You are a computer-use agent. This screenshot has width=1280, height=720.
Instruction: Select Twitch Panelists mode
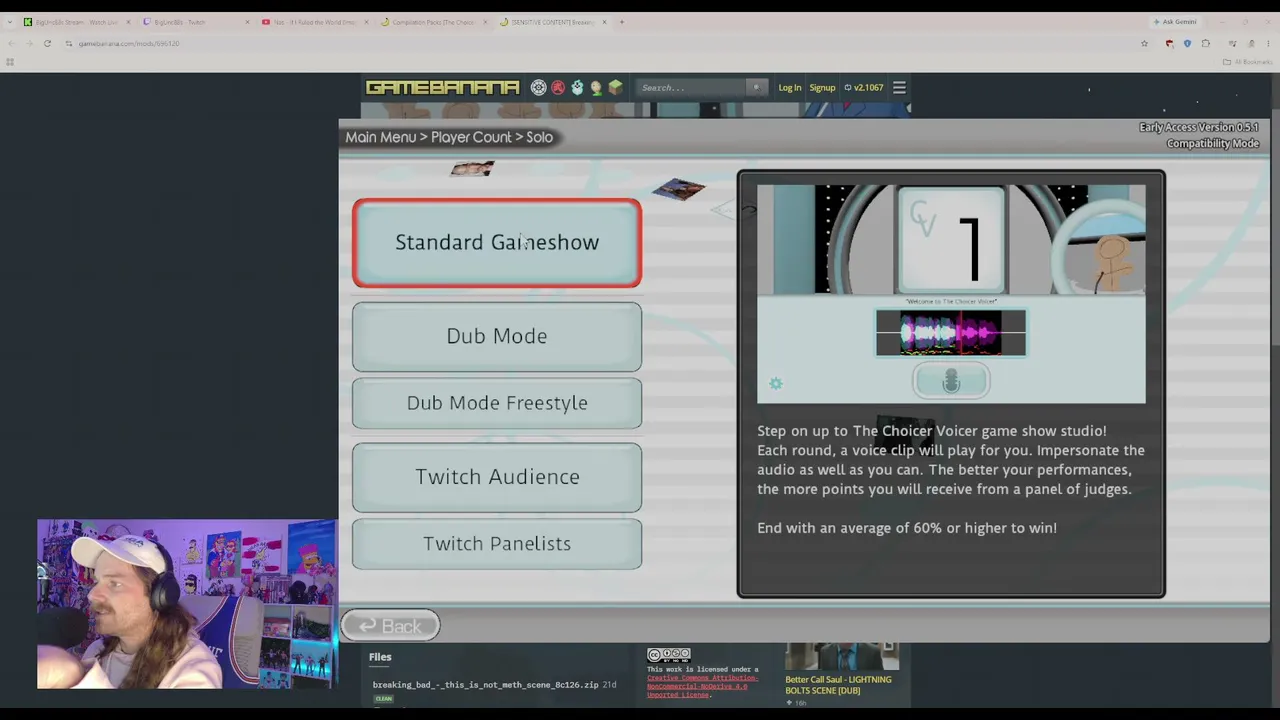coord(497,544)
